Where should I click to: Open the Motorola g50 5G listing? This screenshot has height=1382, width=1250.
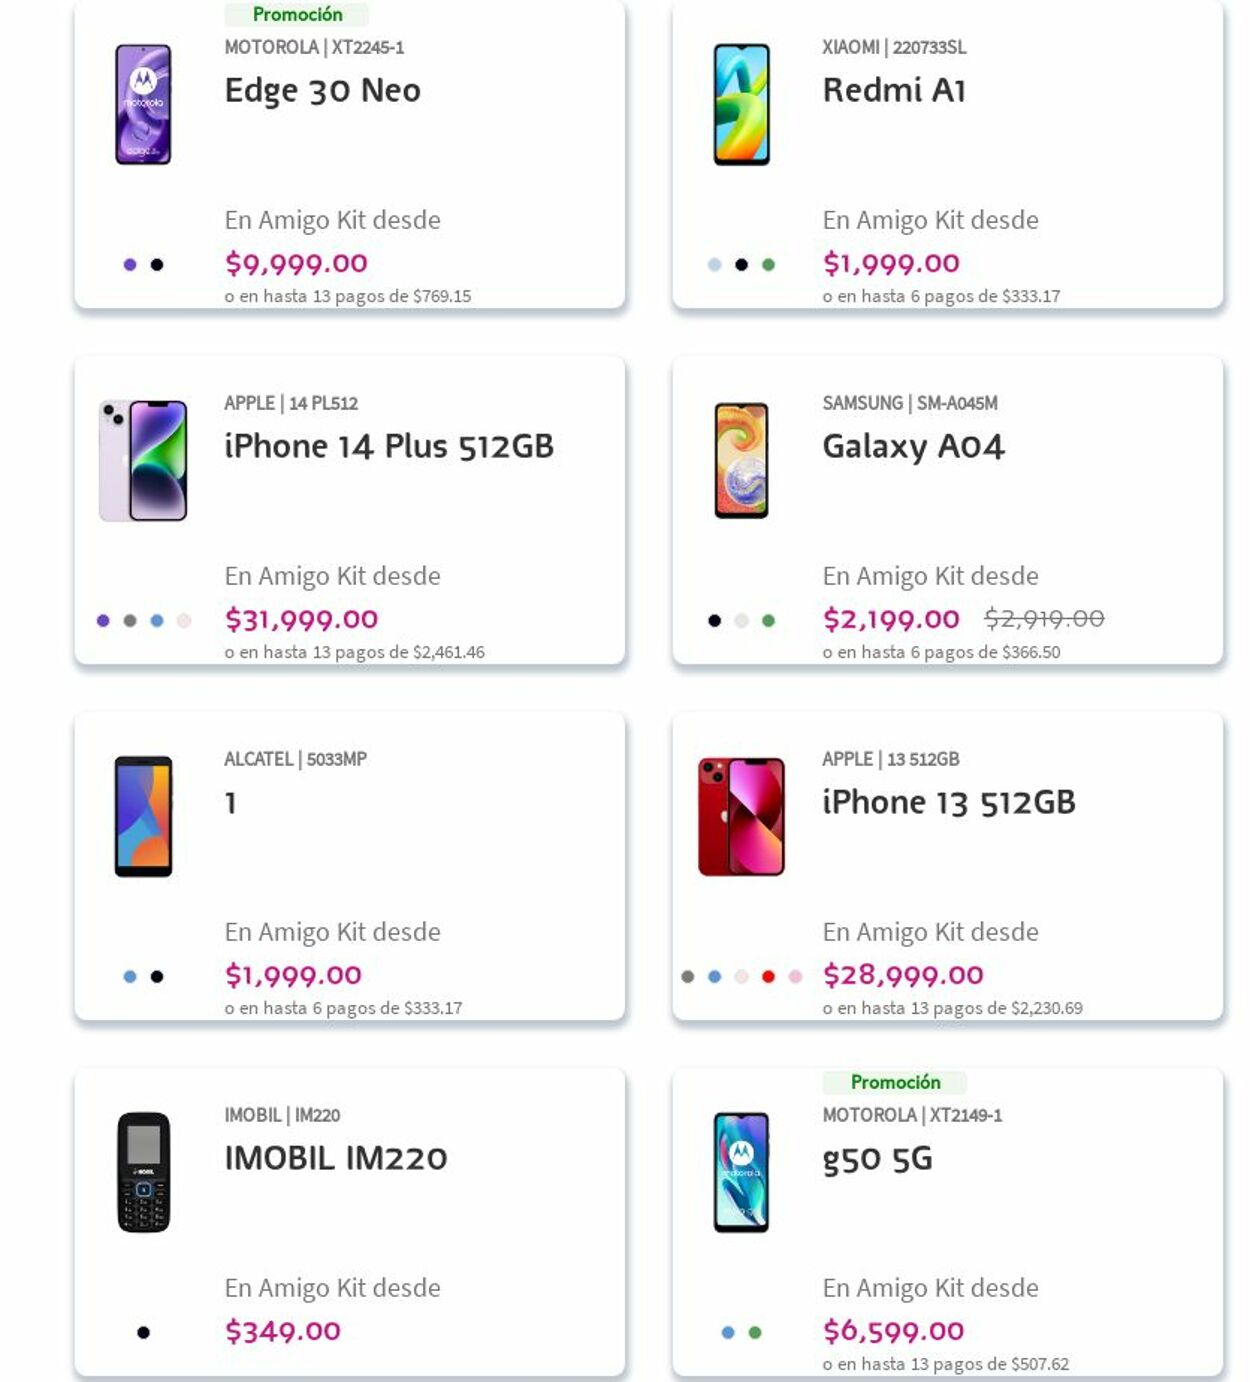coord(877,1159)
